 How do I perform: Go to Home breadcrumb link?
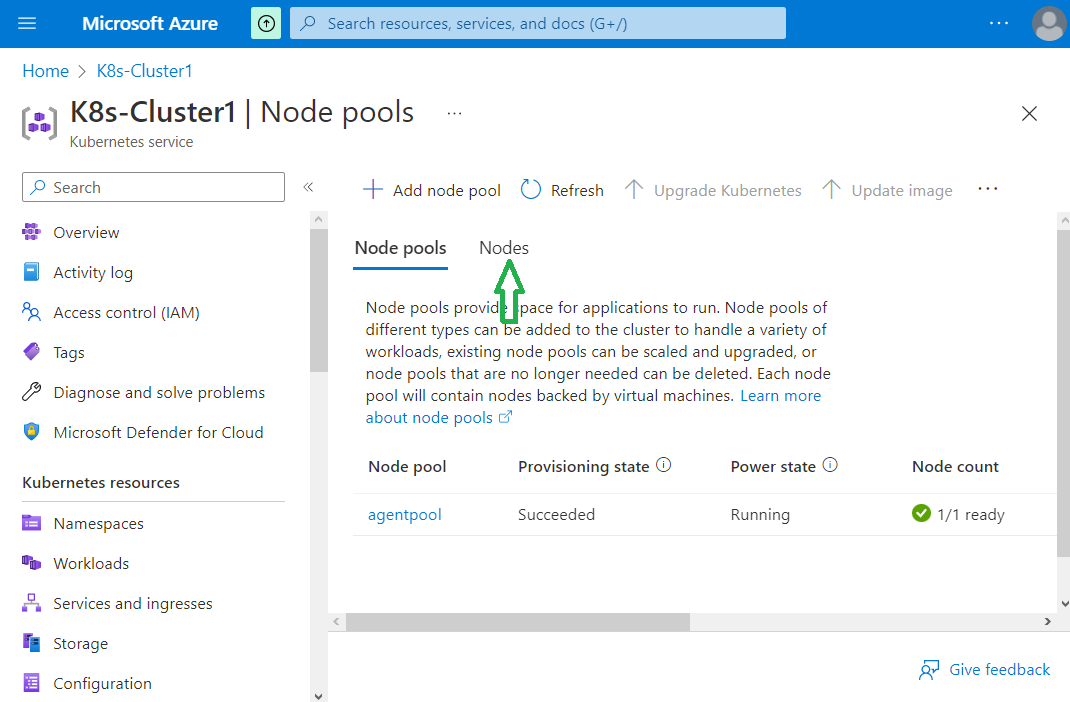tap(46, 71)
